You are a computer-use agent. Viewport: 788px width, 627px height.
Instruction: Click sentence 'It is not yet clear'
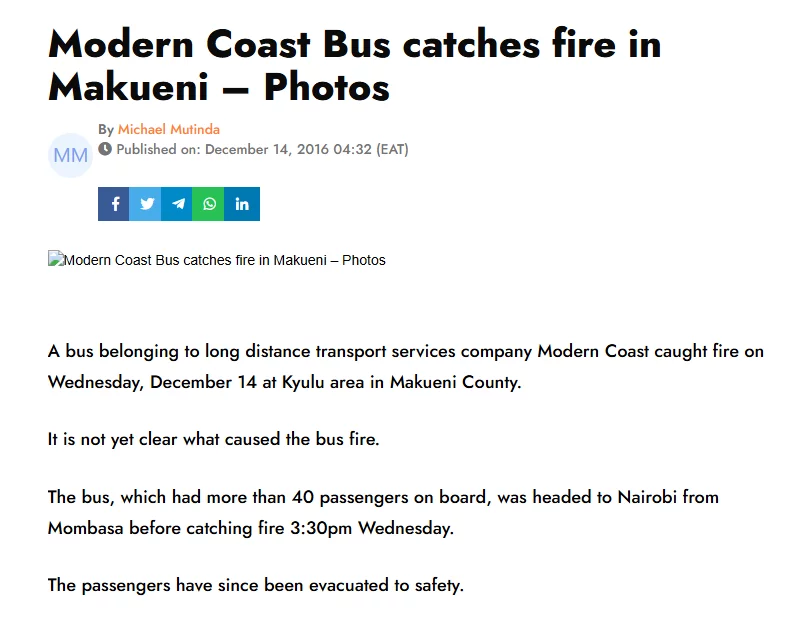tap(214, 439)
